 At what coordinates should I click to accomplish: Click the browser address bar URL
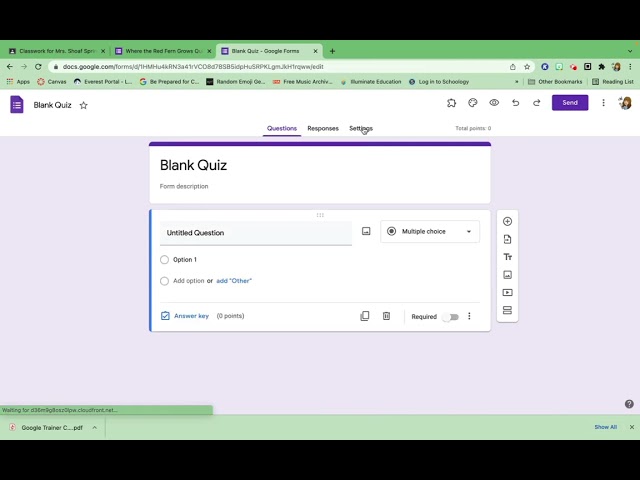pos(193,67)
